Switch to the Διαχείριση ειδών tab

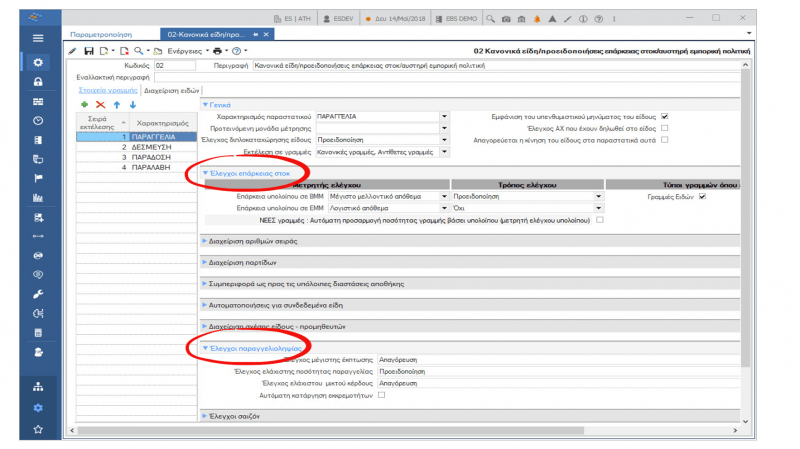click(171, 90)
